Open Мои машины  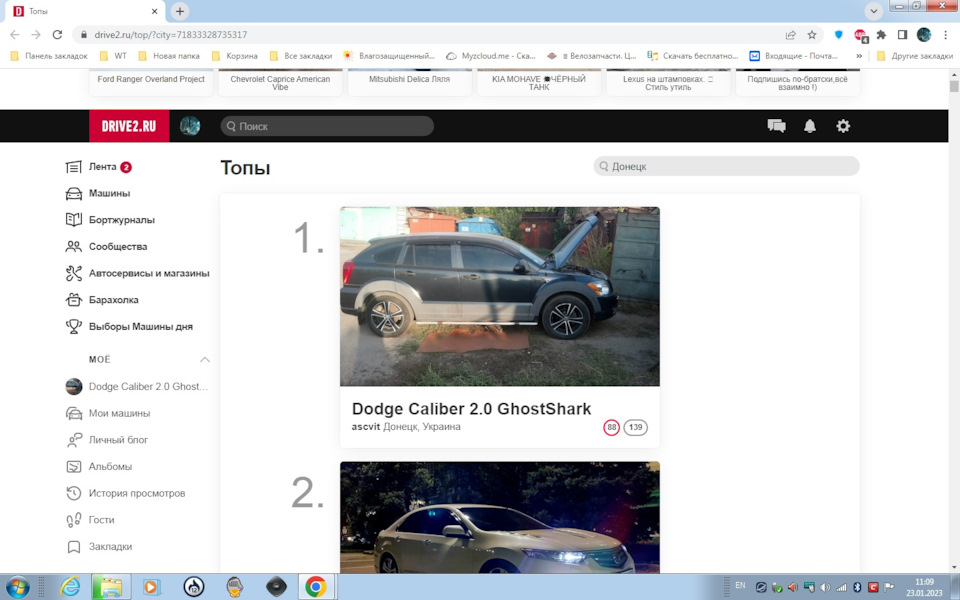(119, 413)
